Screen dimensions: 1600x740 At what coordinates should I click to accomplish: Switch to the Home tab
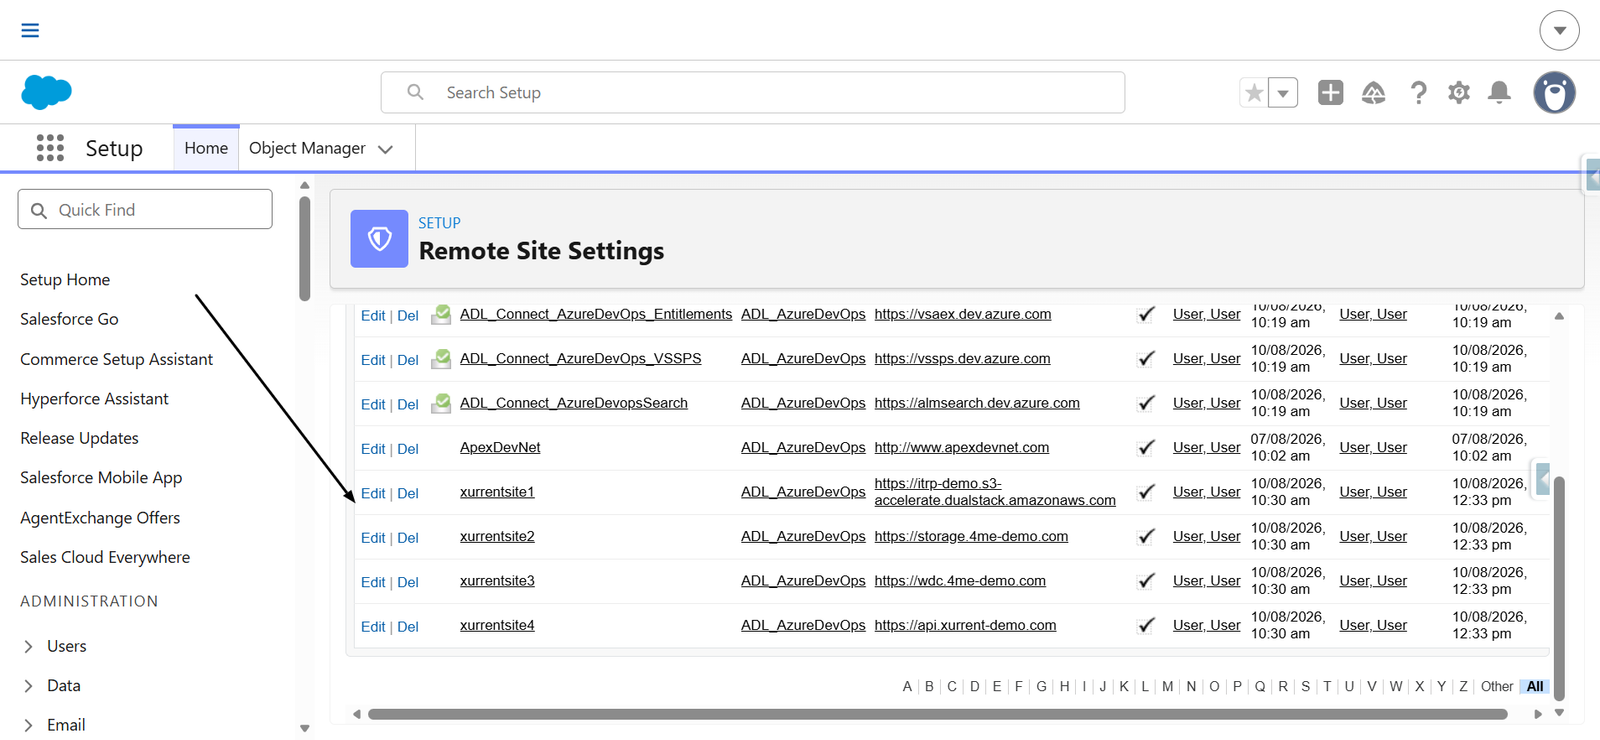pyautogui.click(x=206, y=148)
